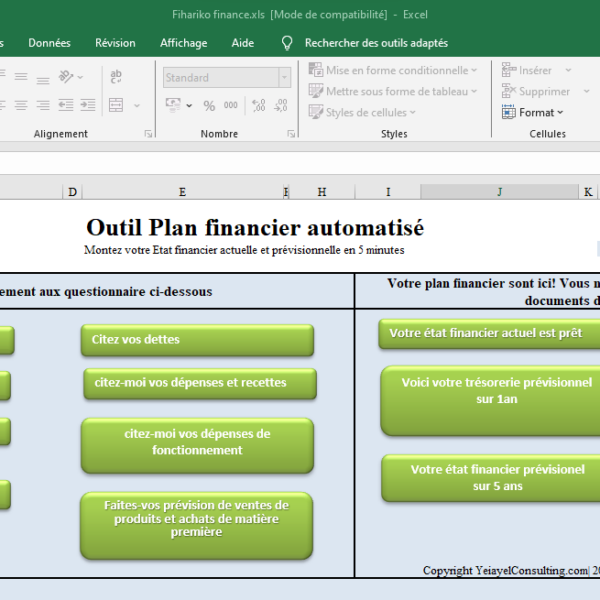The width and height of the screenshot is (600, 600).
Task: Select column H header
Action: (322, 192)
